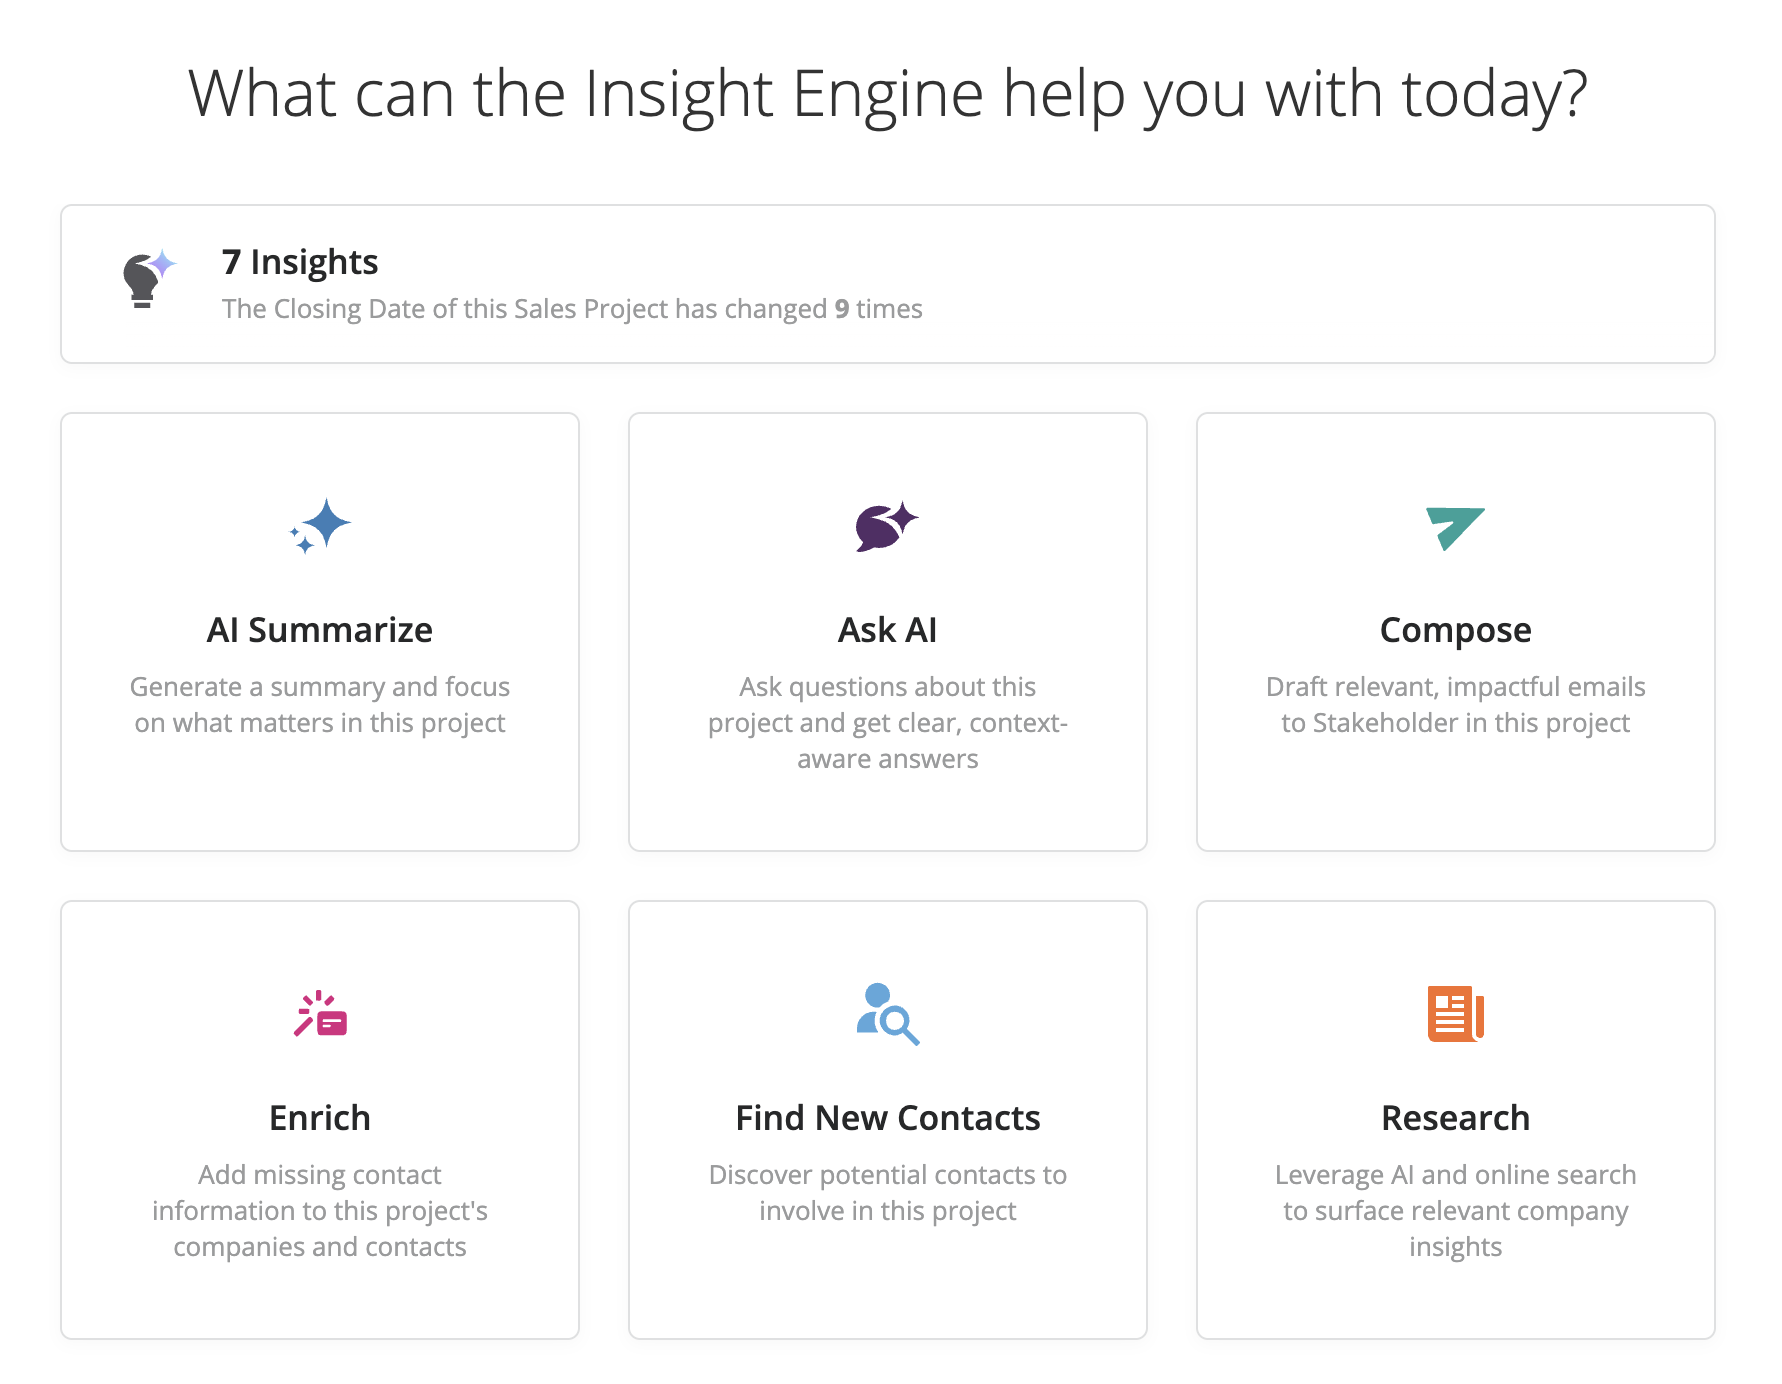The image size is (1782, 1384).
Task: Click the 'Generate a summary' description text
Action: 320,705
